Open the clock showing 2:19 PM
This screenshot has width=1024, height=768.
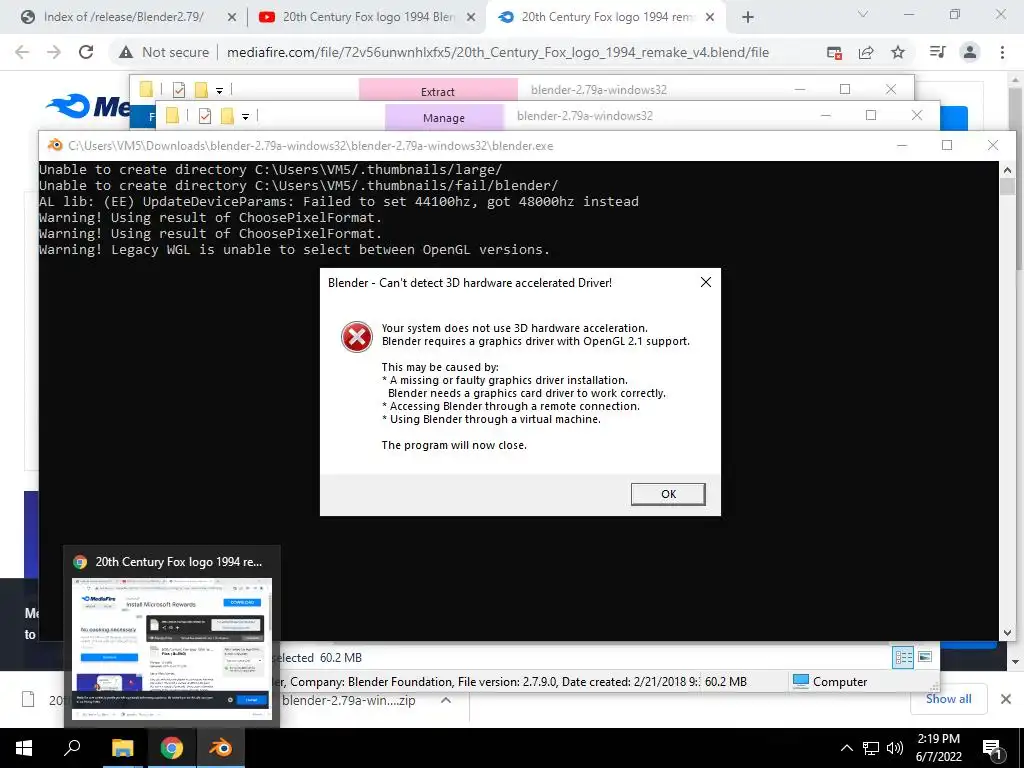[x=938, y=748]
